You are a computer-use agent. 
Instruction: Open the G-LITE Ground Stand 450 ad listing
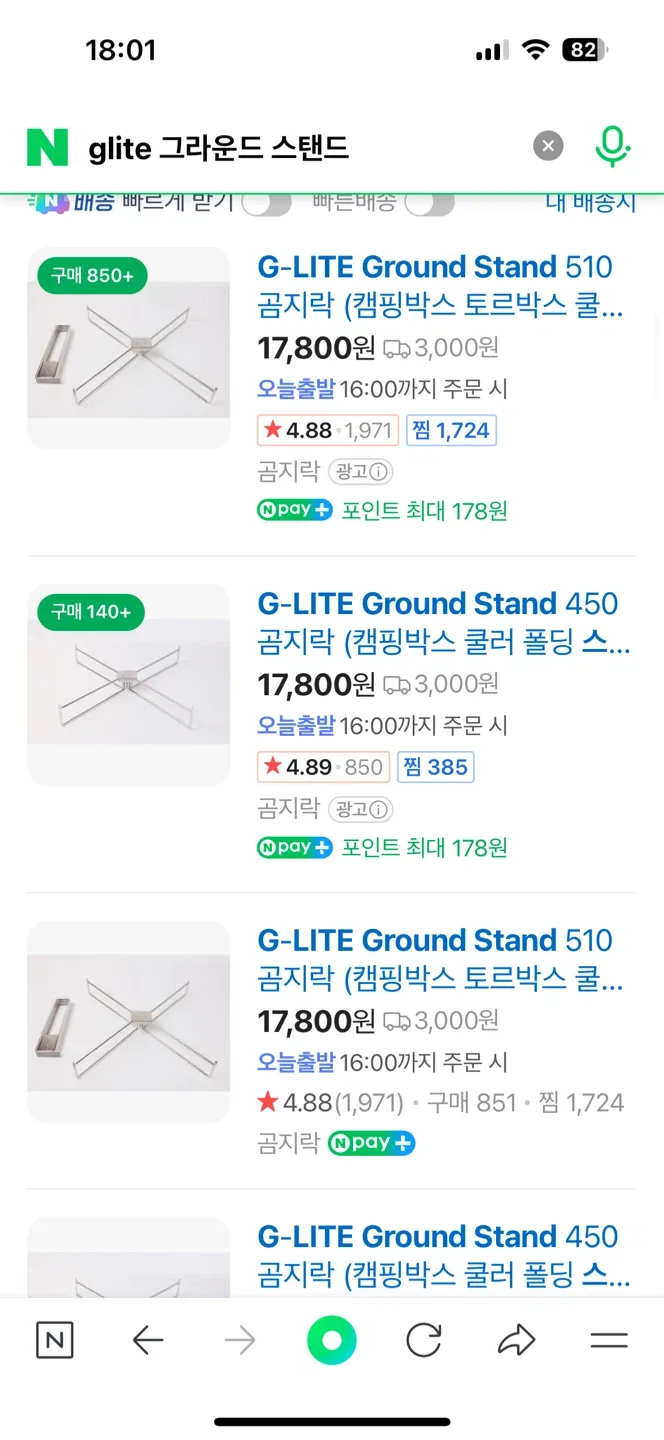tap(438, 604)
